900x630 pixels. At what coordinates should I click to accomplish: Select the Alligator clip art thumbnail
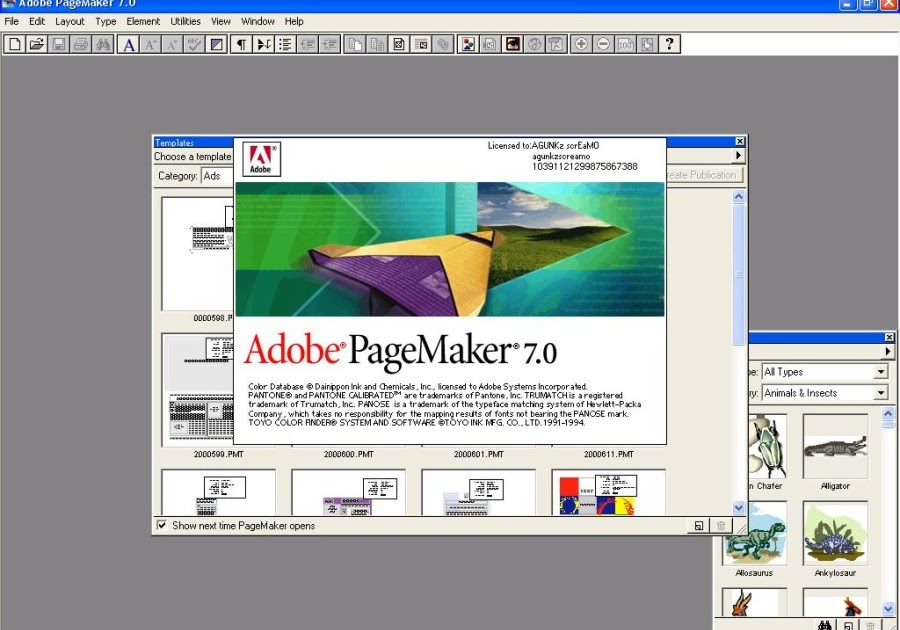point(835,446)
